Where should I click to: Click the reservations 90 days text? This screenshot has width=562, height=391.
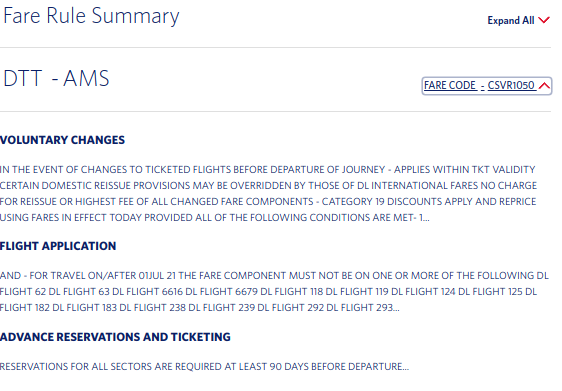coord(204,367)
